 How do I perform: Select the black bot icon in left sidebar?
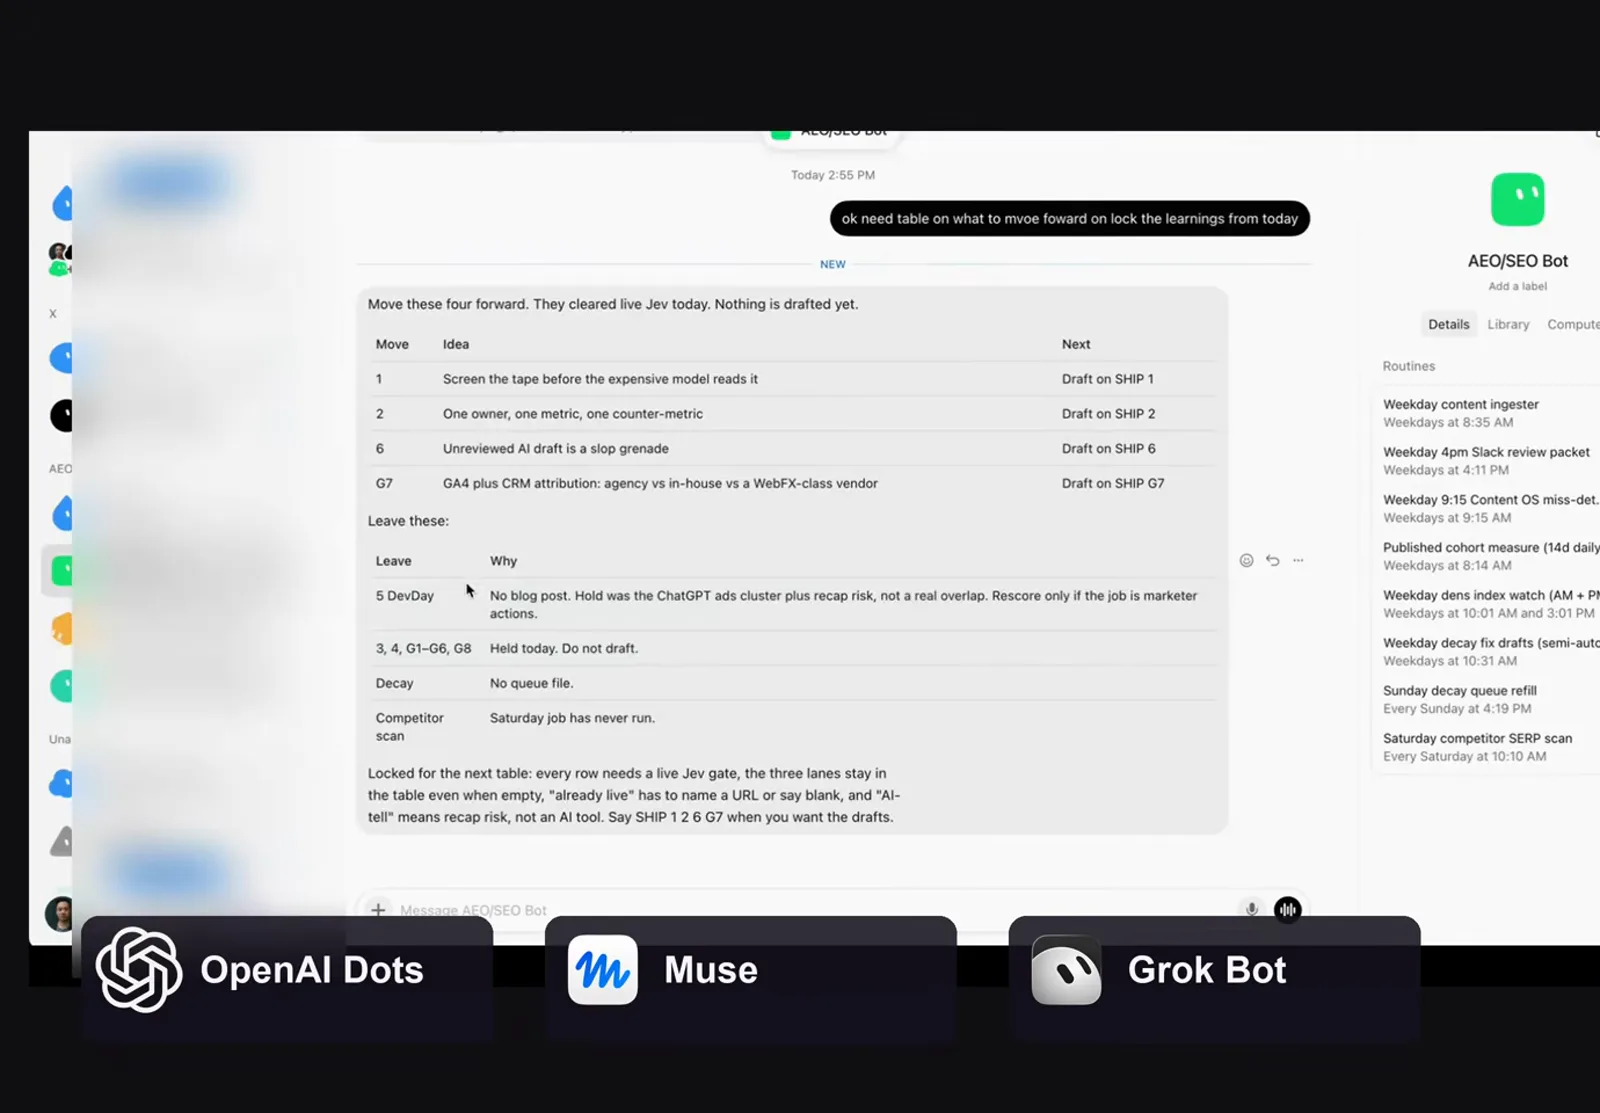[62, 415]
